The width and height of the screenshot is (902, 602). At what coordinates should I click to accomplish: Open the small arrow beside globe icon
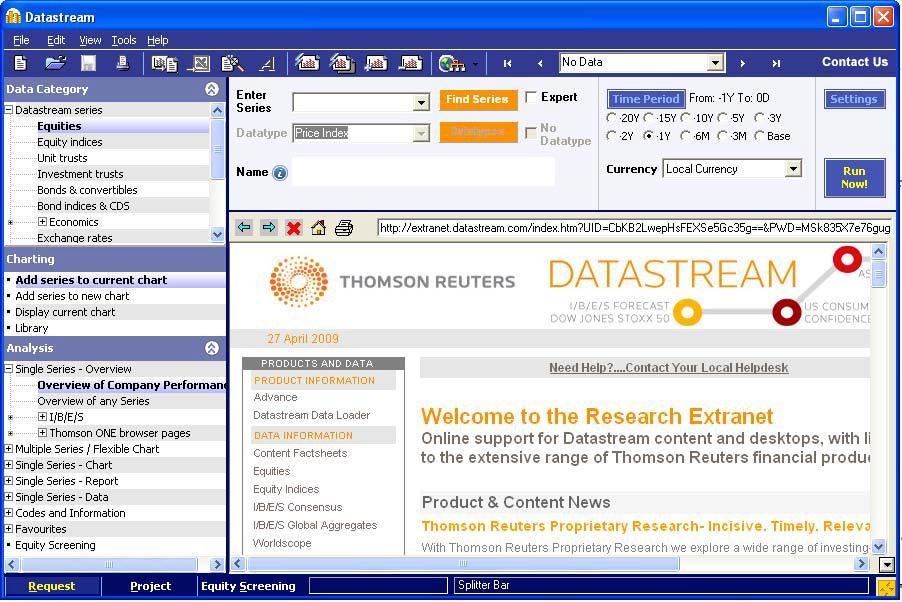tap(475, 64)
